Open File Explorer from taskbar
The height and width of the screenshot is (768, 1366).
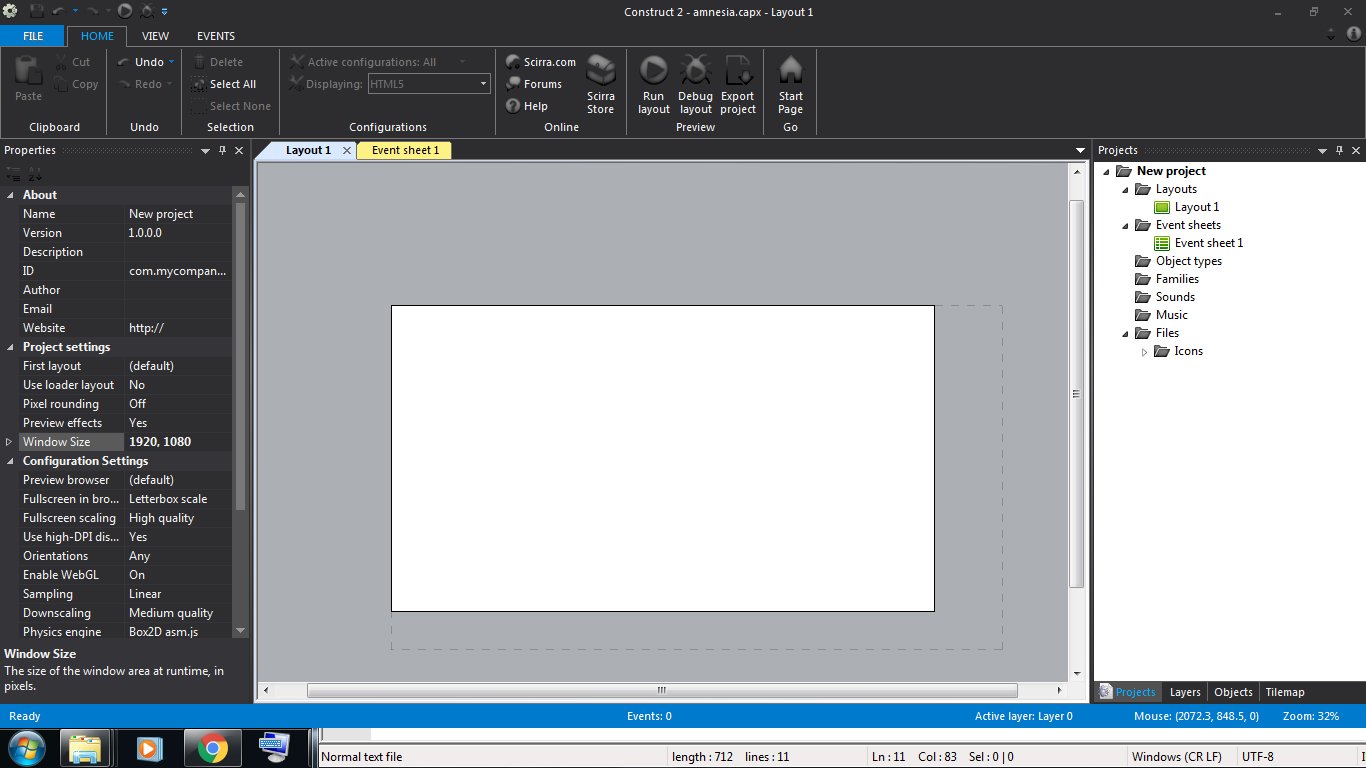85,748
